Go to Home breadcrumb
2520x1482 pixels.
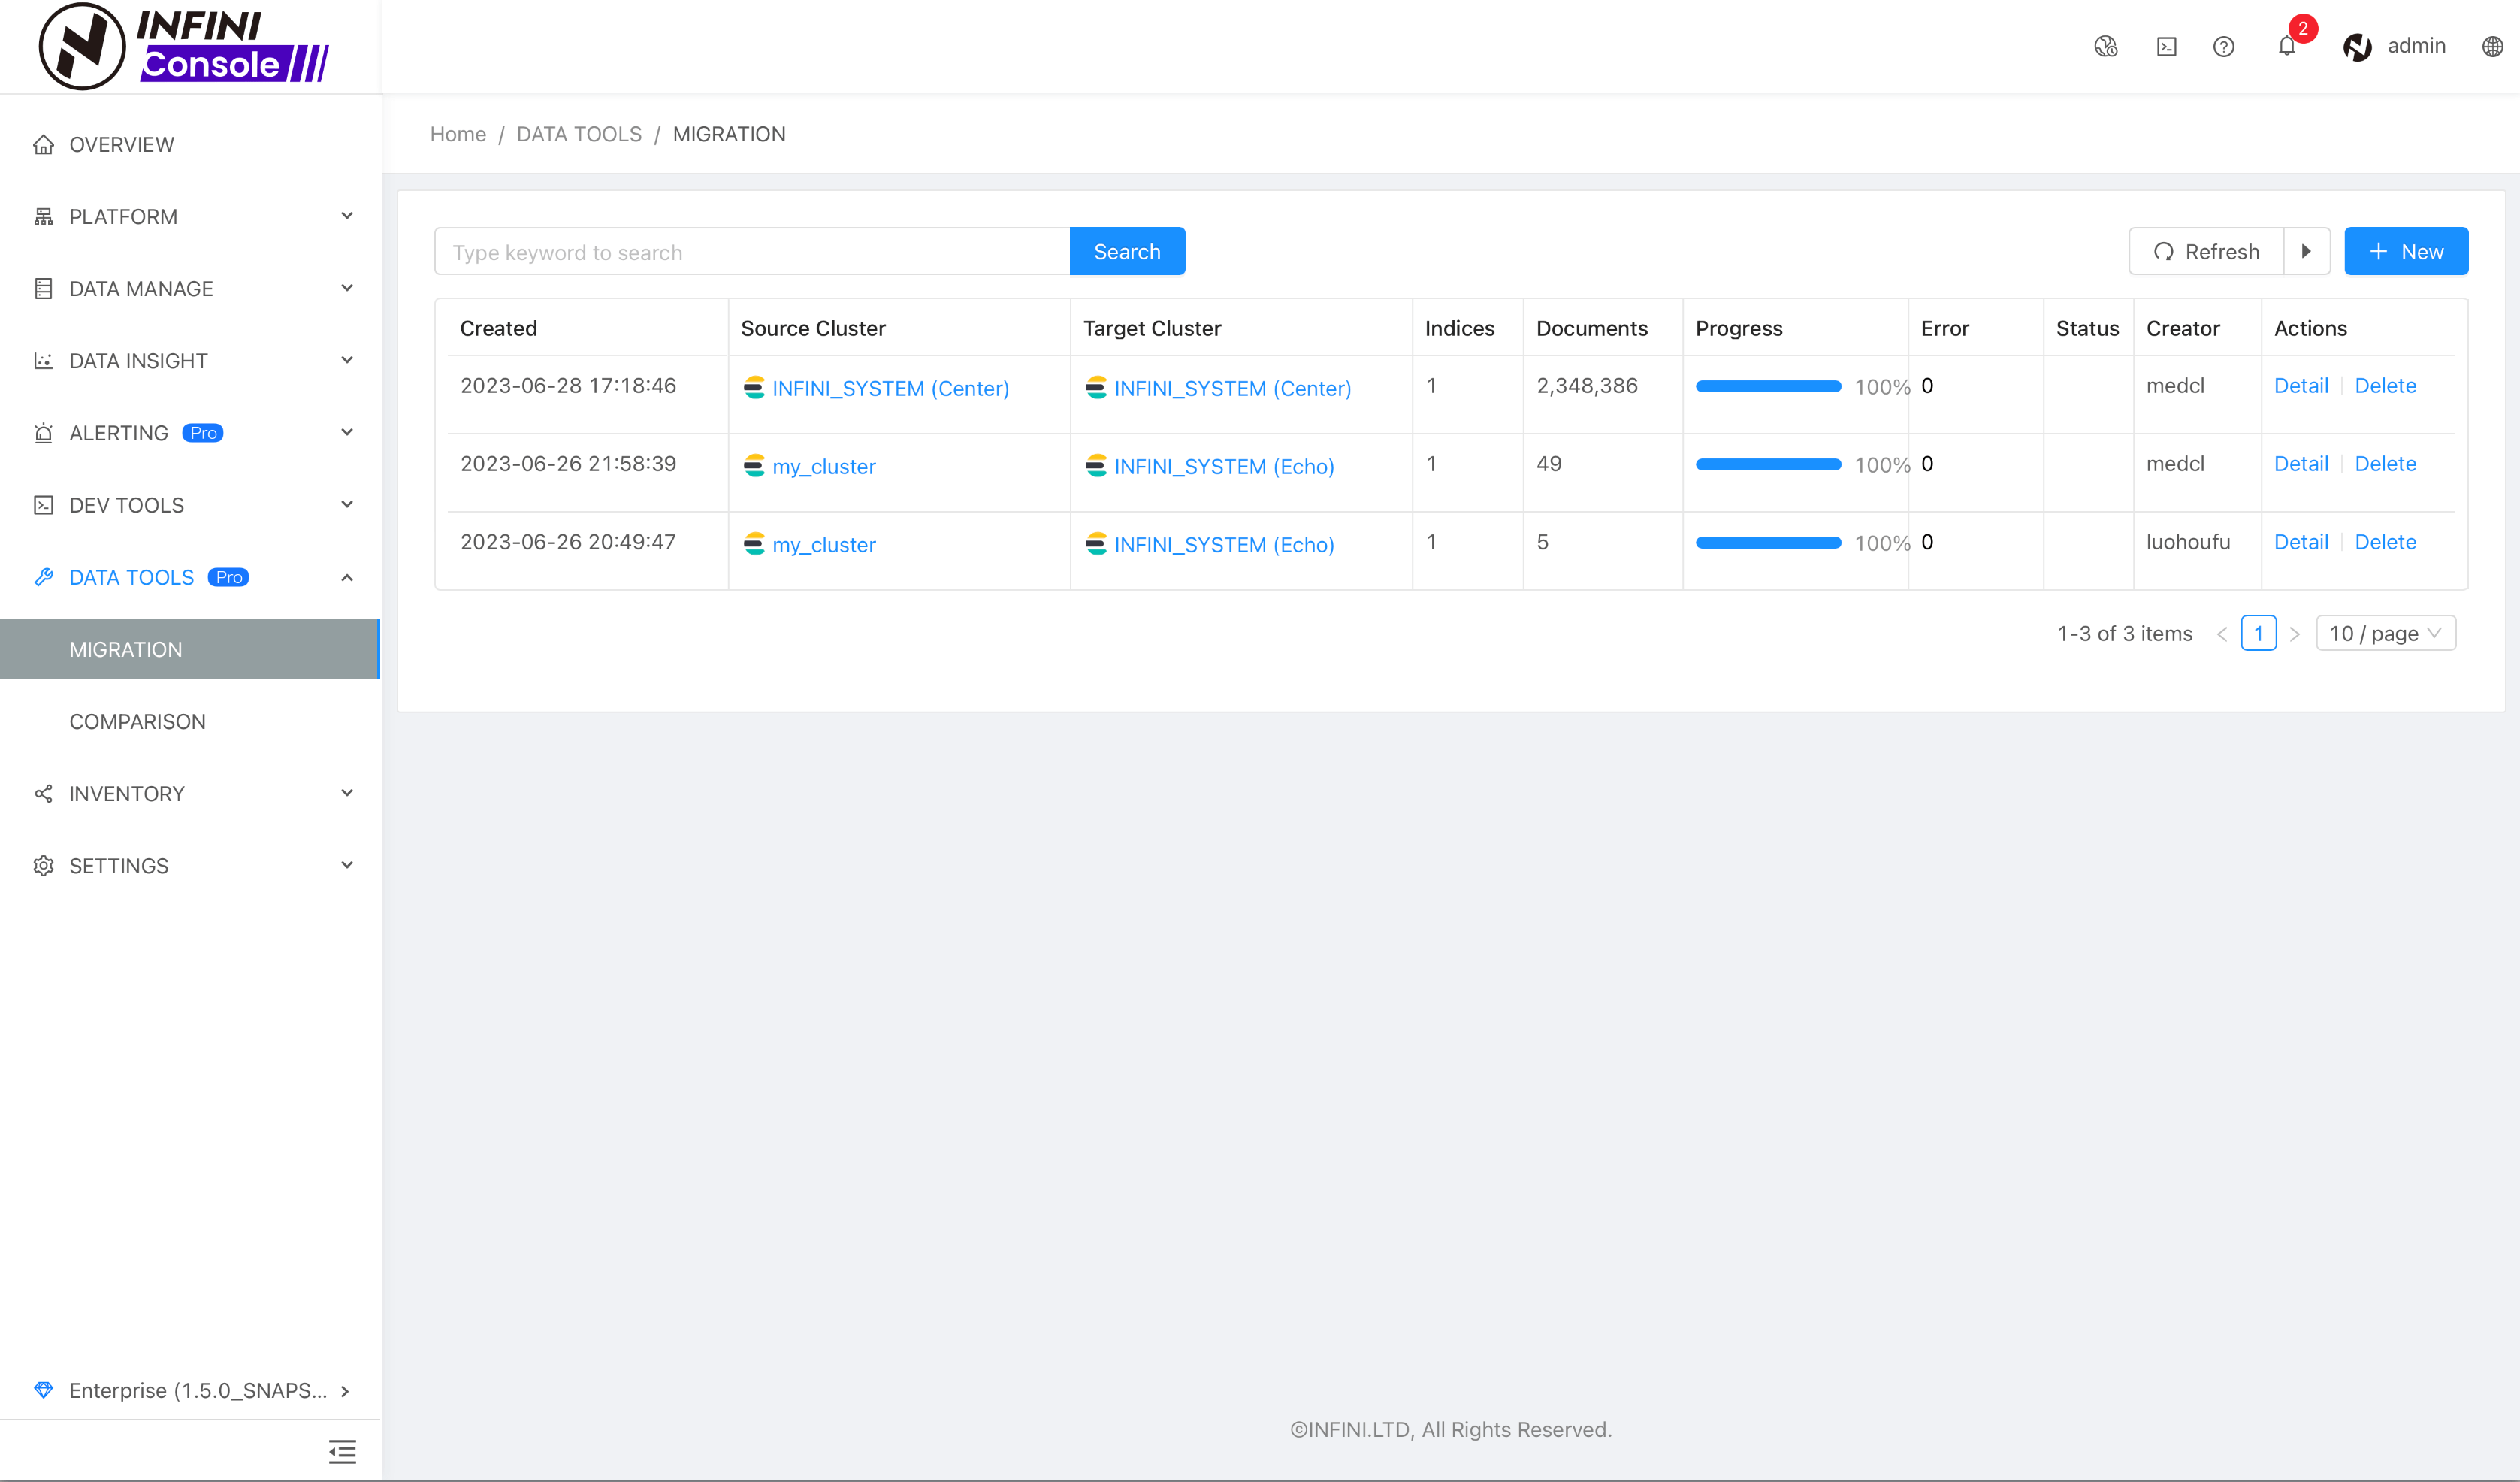[x=458, y=134]
